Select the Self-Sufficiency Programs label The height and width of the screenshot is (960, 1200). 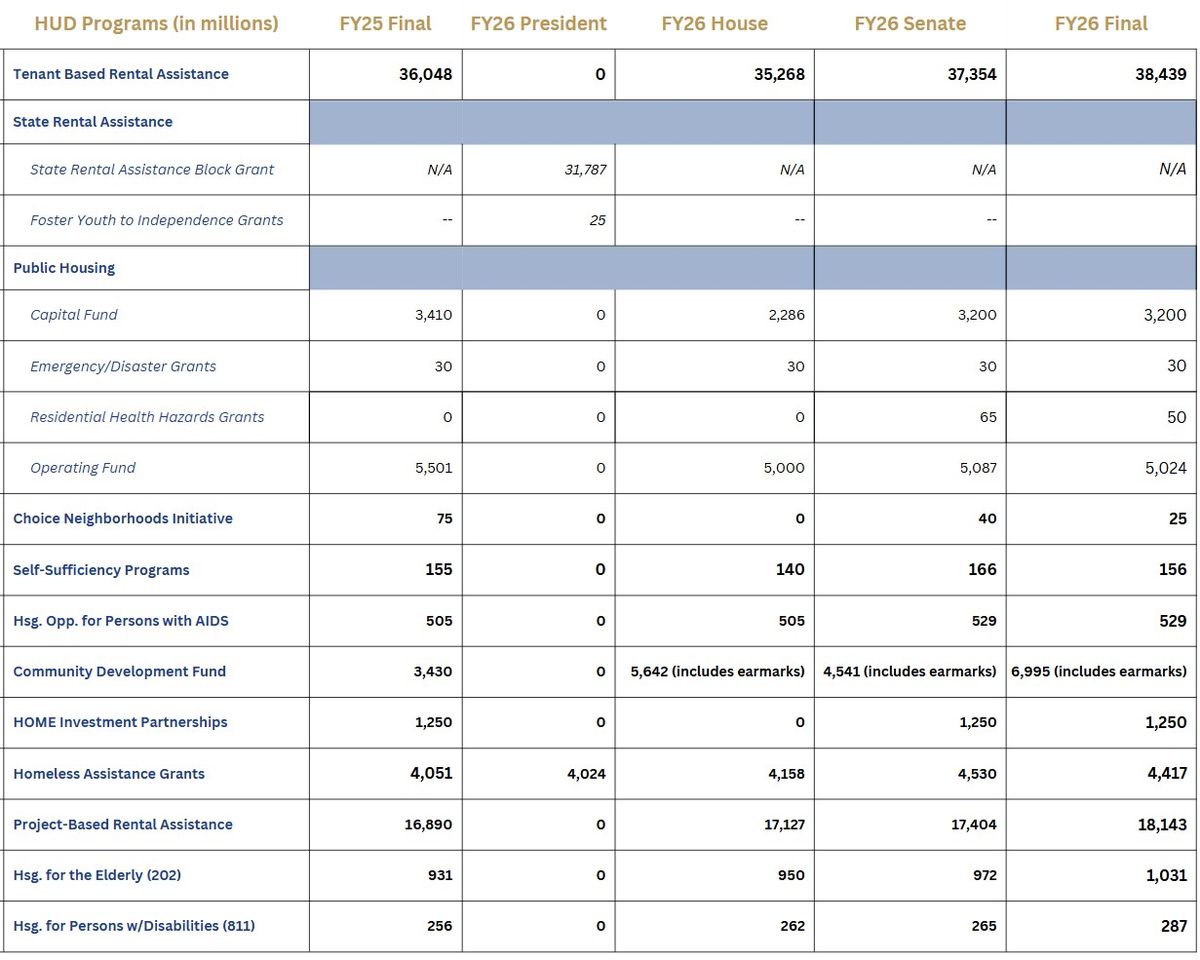pyautogui.click(x=101, y=570)
